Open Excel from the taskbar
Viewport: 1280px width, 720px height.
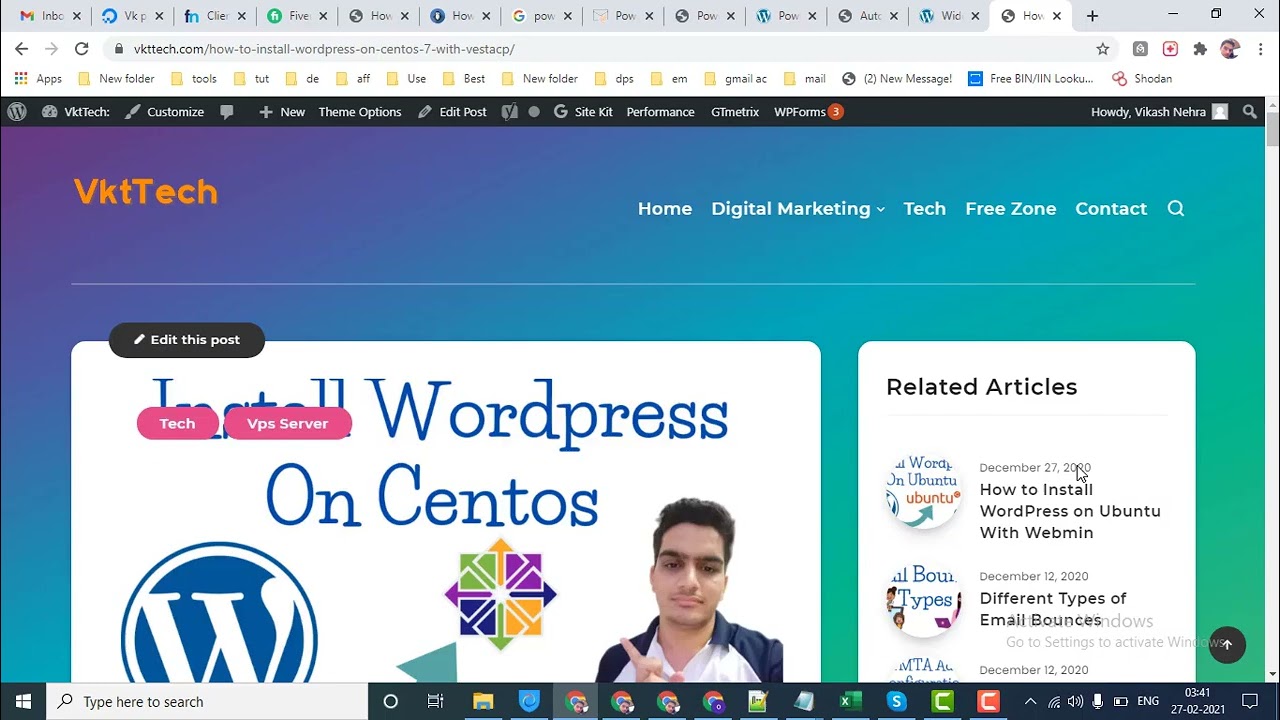pyautogui.click(x=851, y=701)
